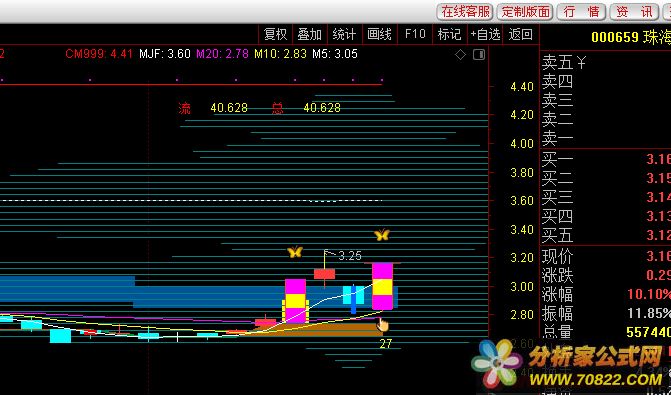
Task: Click the hand cursor icon near 27
Action: click(x=383, y=325)
